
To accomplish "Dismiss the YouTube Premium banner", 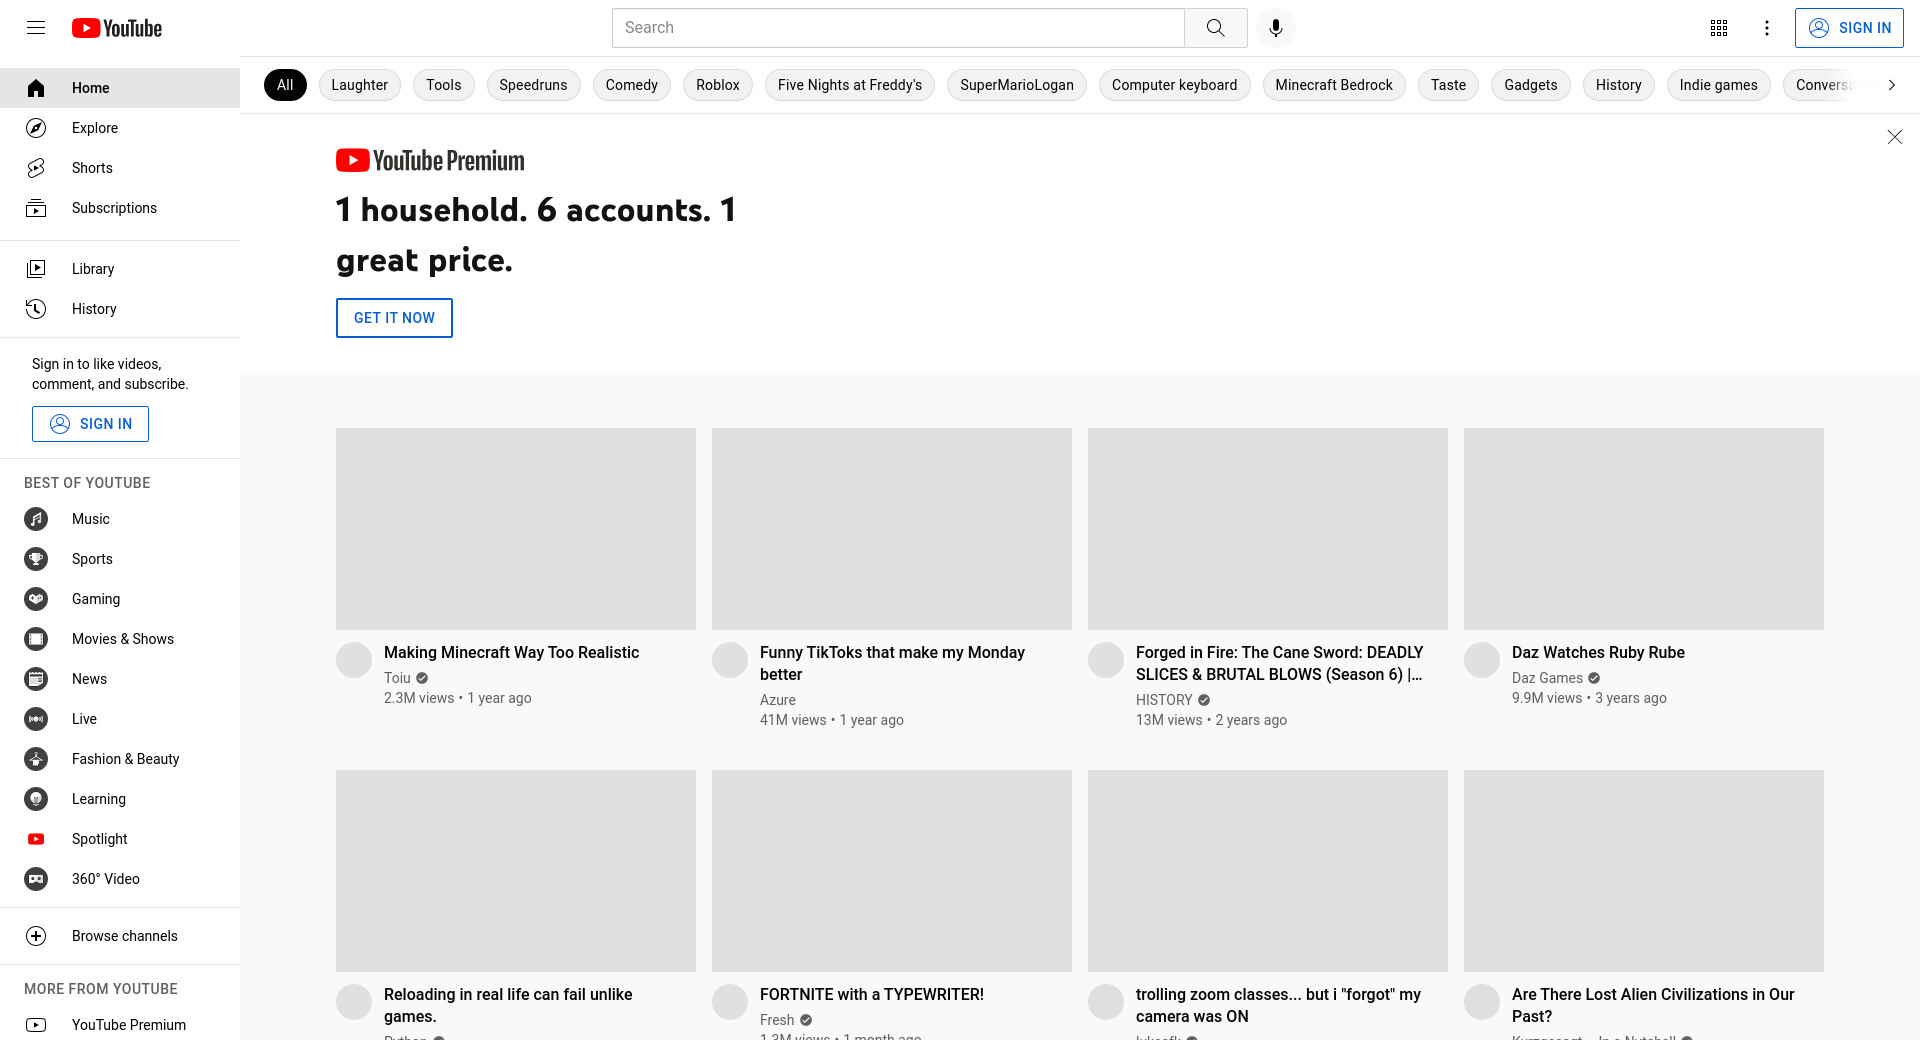I will click(1894, 137).
